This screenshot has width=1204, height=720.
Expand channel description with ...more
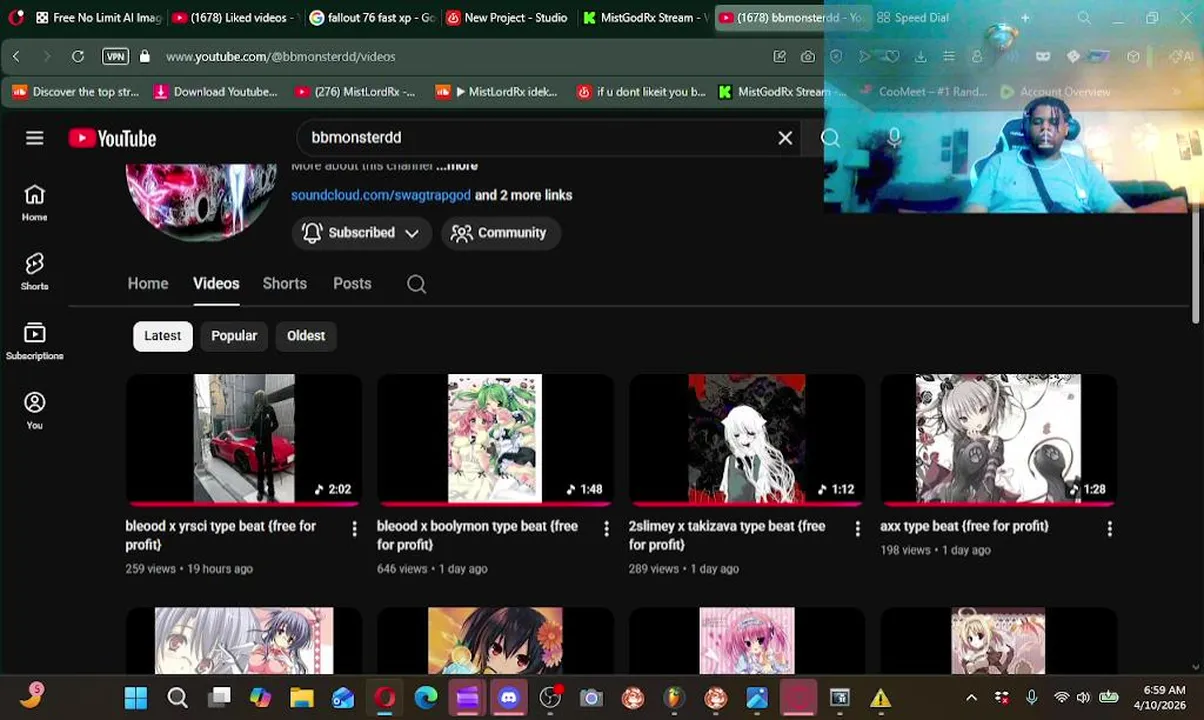coord(457,166)
